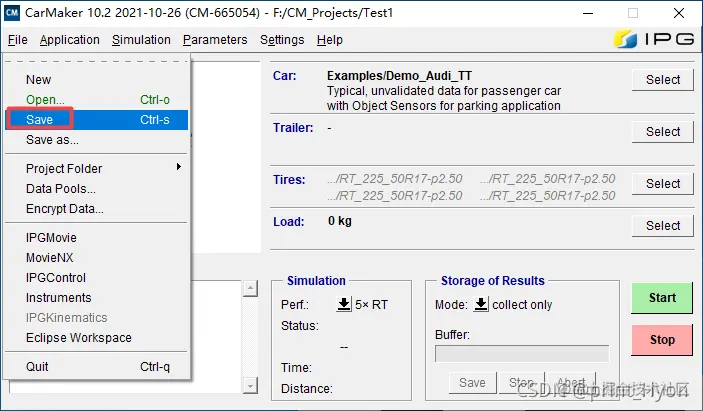
Task: Minimize the CarMaker window
Action: [x=588, y=13]
